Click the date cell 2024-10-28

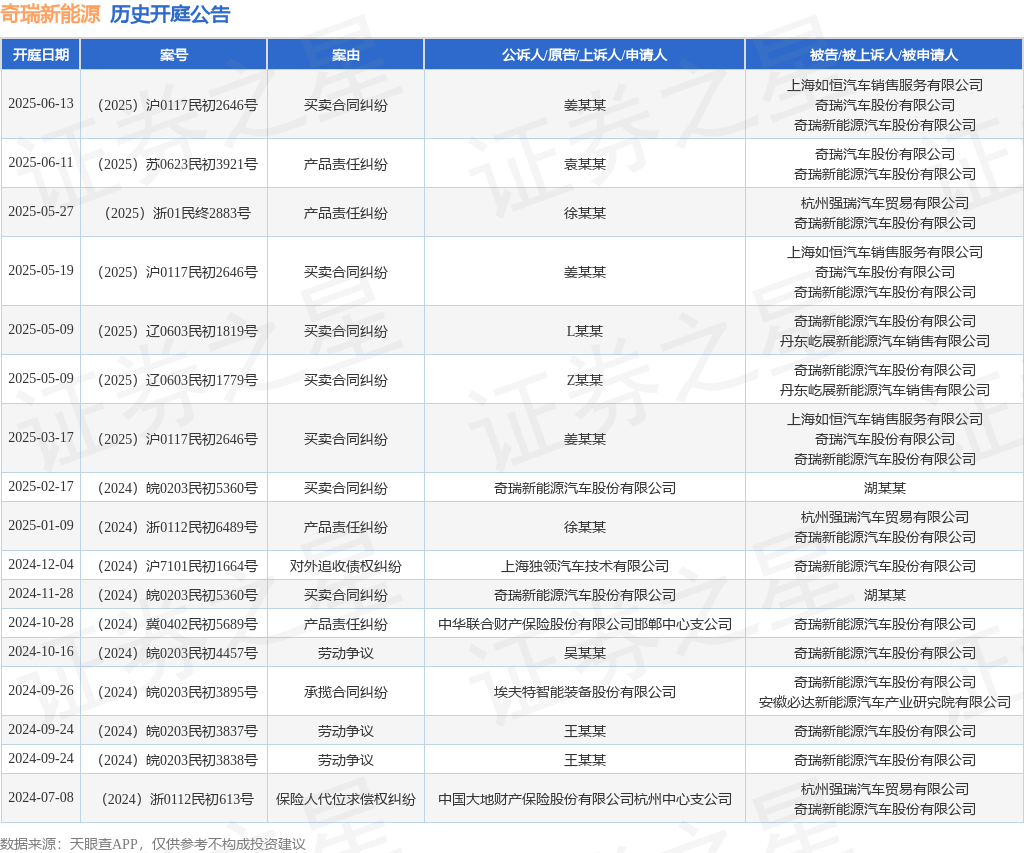(40, 622)
